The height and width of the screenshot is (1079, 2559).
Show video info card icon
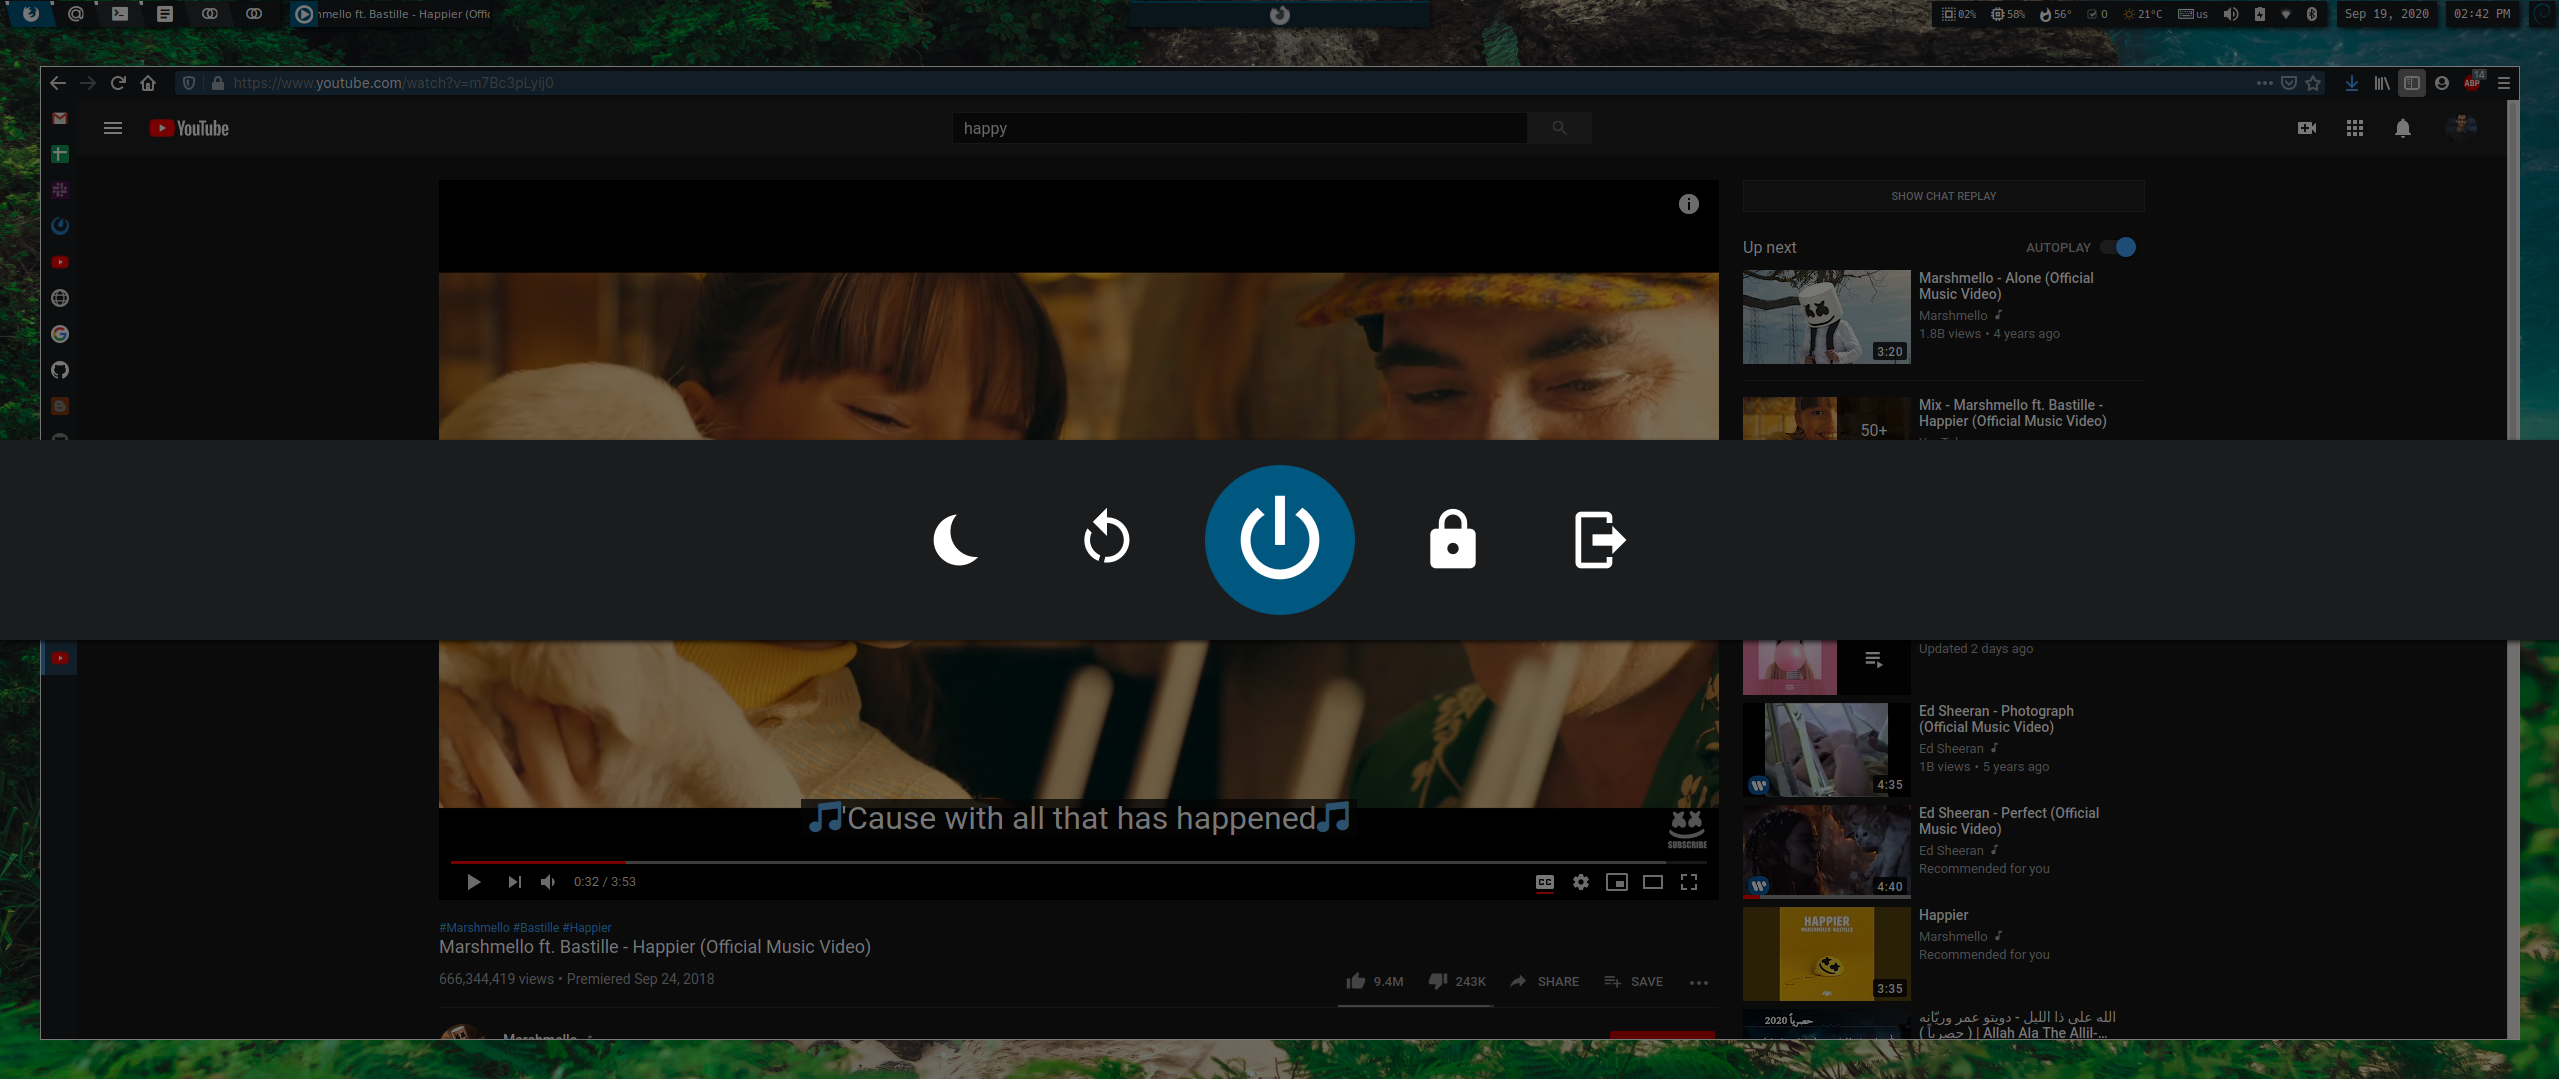(1689, 204)
